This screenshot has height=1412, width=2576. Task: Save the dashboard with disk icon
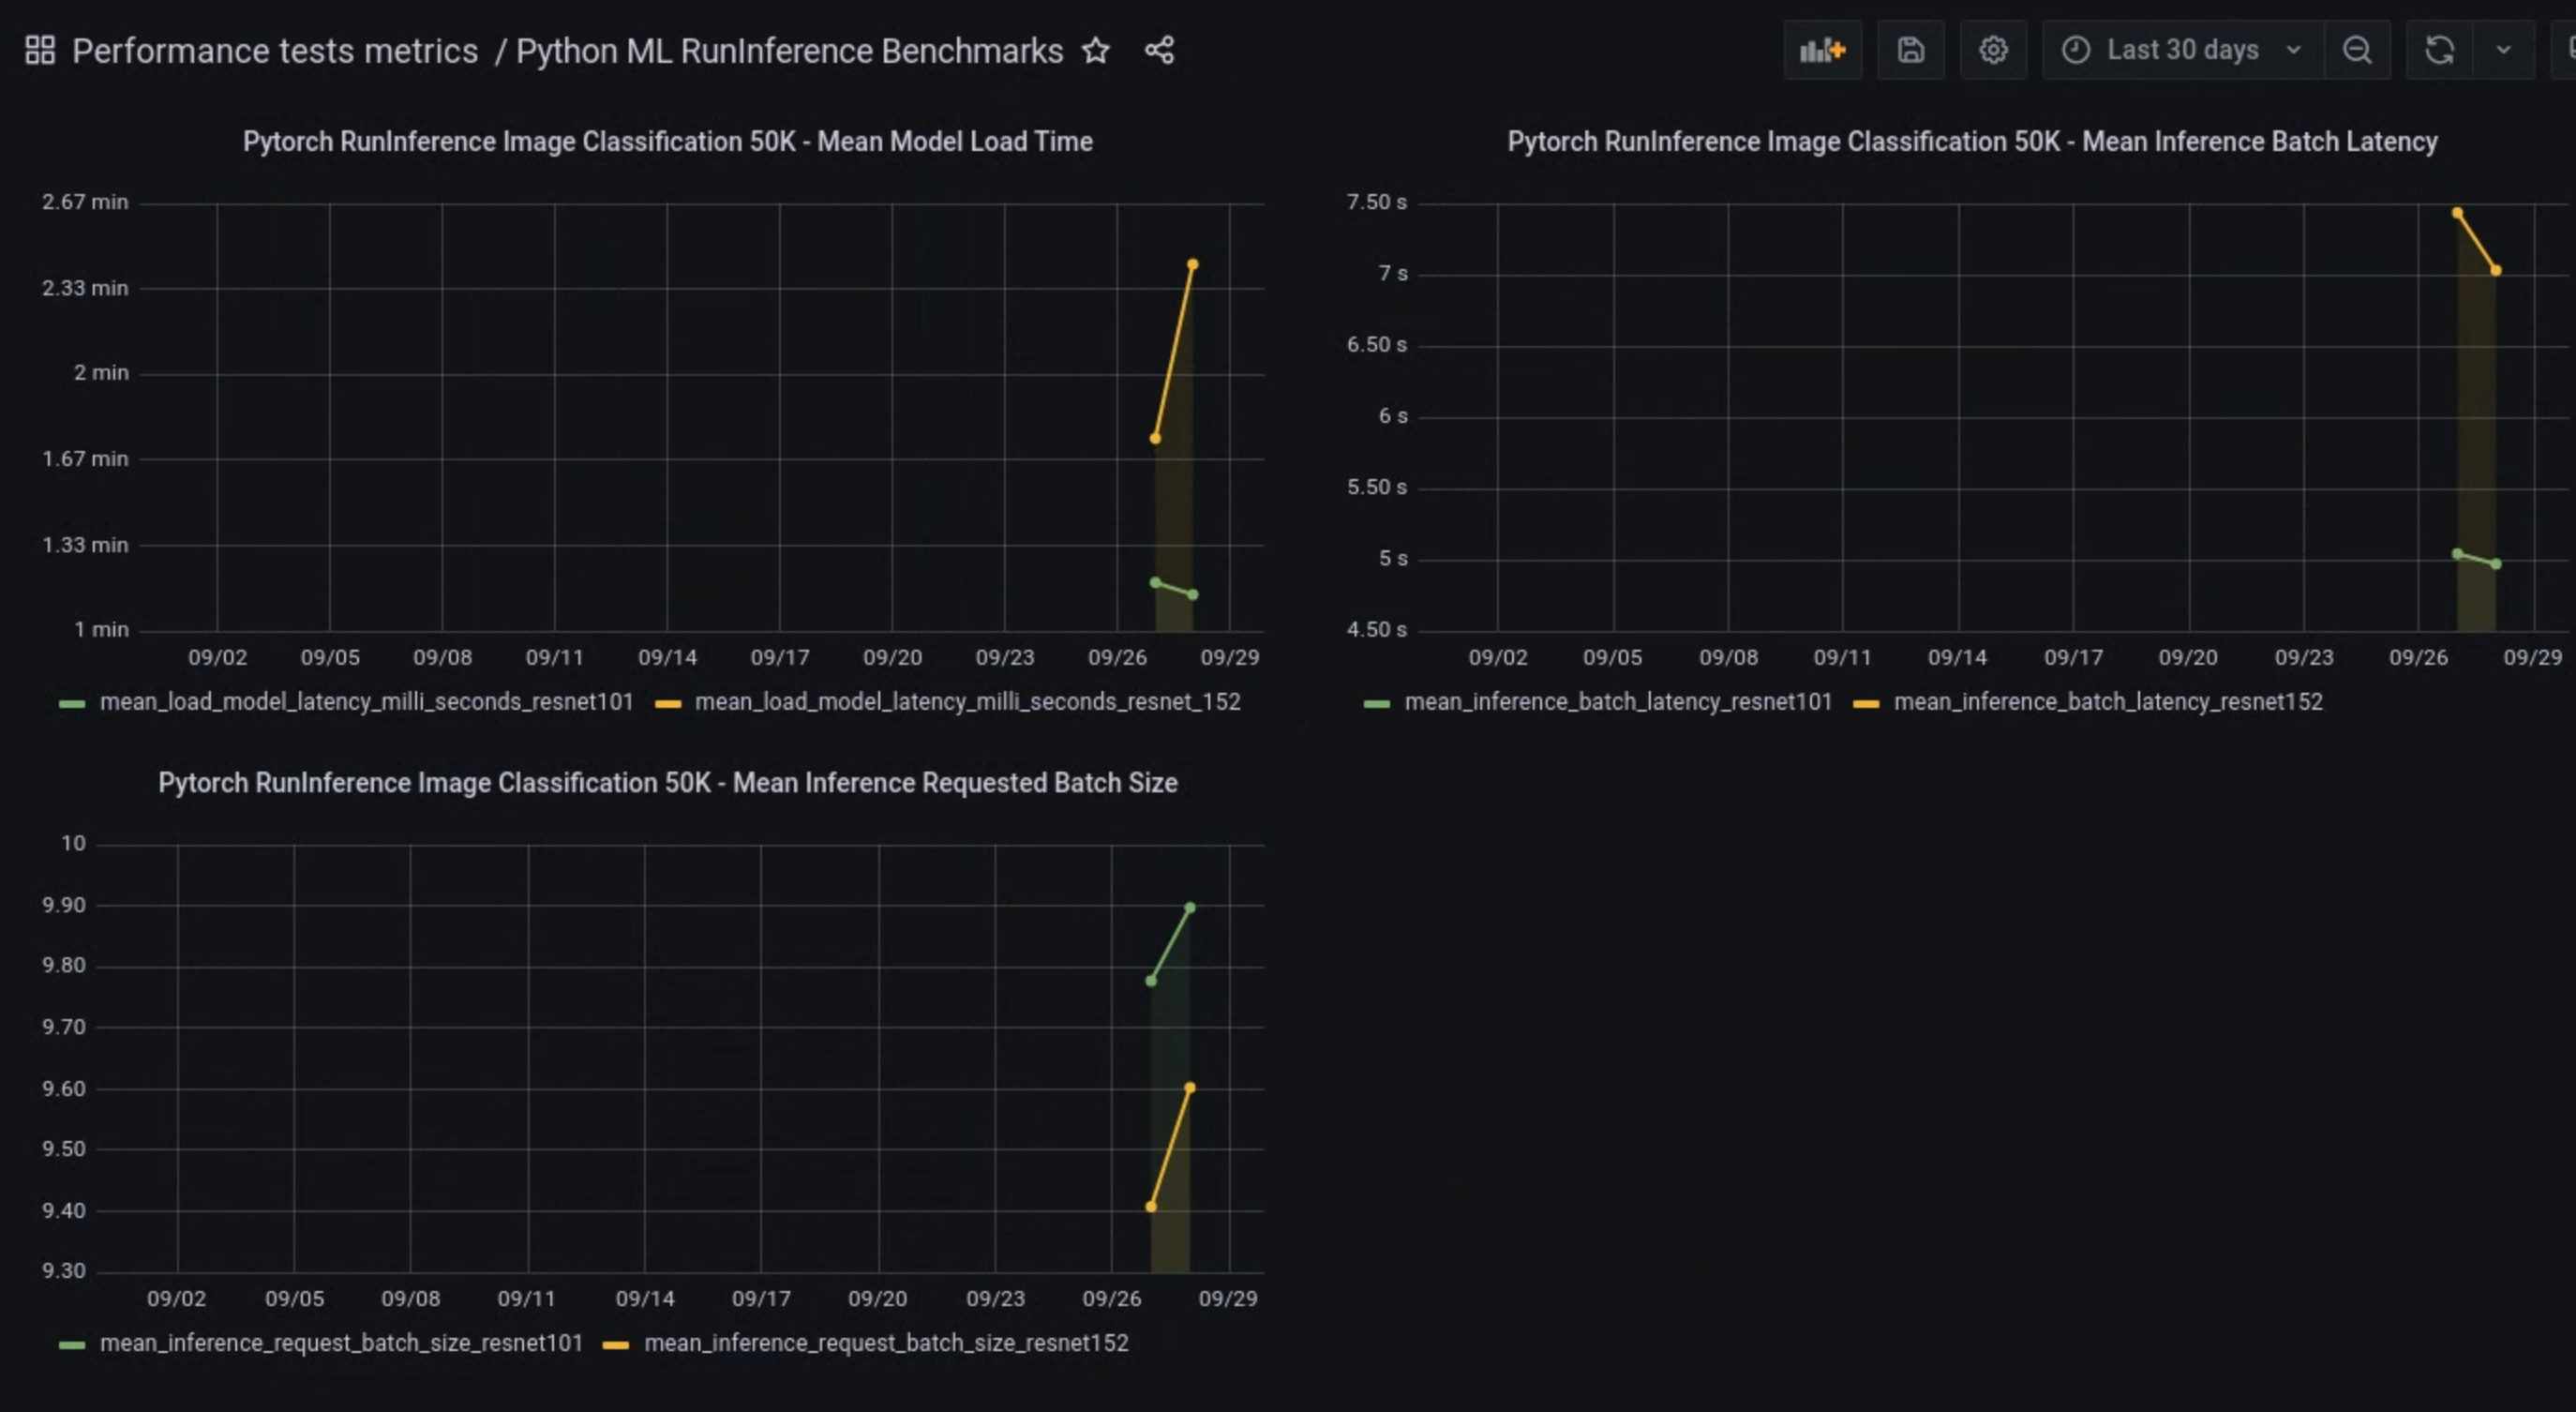coord(1910,50)
